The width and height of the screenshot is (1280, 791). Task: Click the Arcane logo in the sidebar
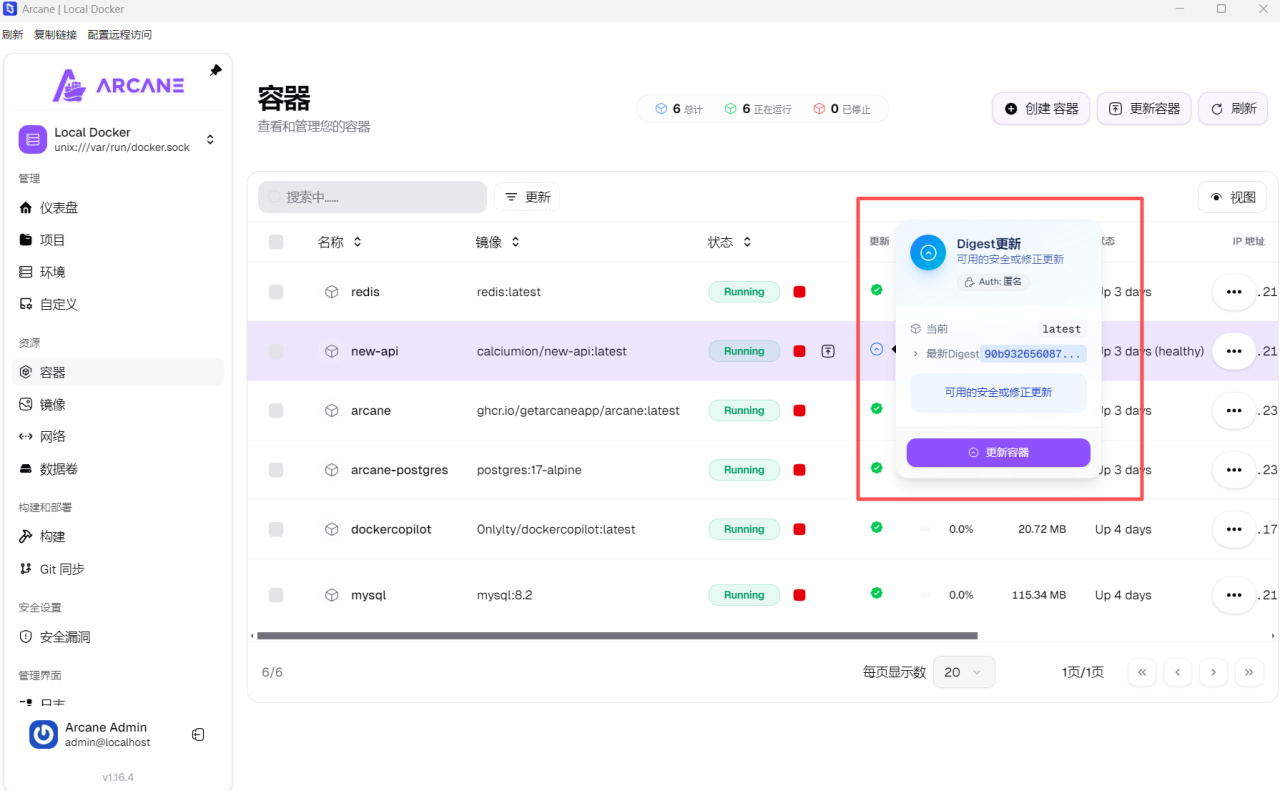(x=118, y=85)
